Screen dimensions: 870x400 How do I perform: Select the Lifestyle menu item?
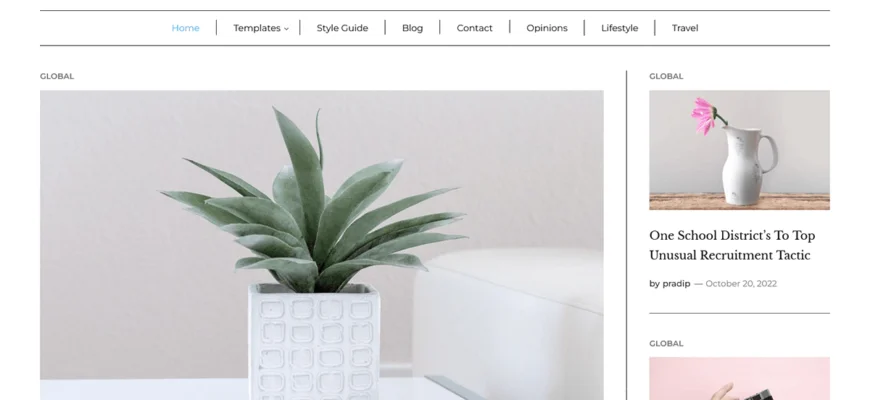619,28
